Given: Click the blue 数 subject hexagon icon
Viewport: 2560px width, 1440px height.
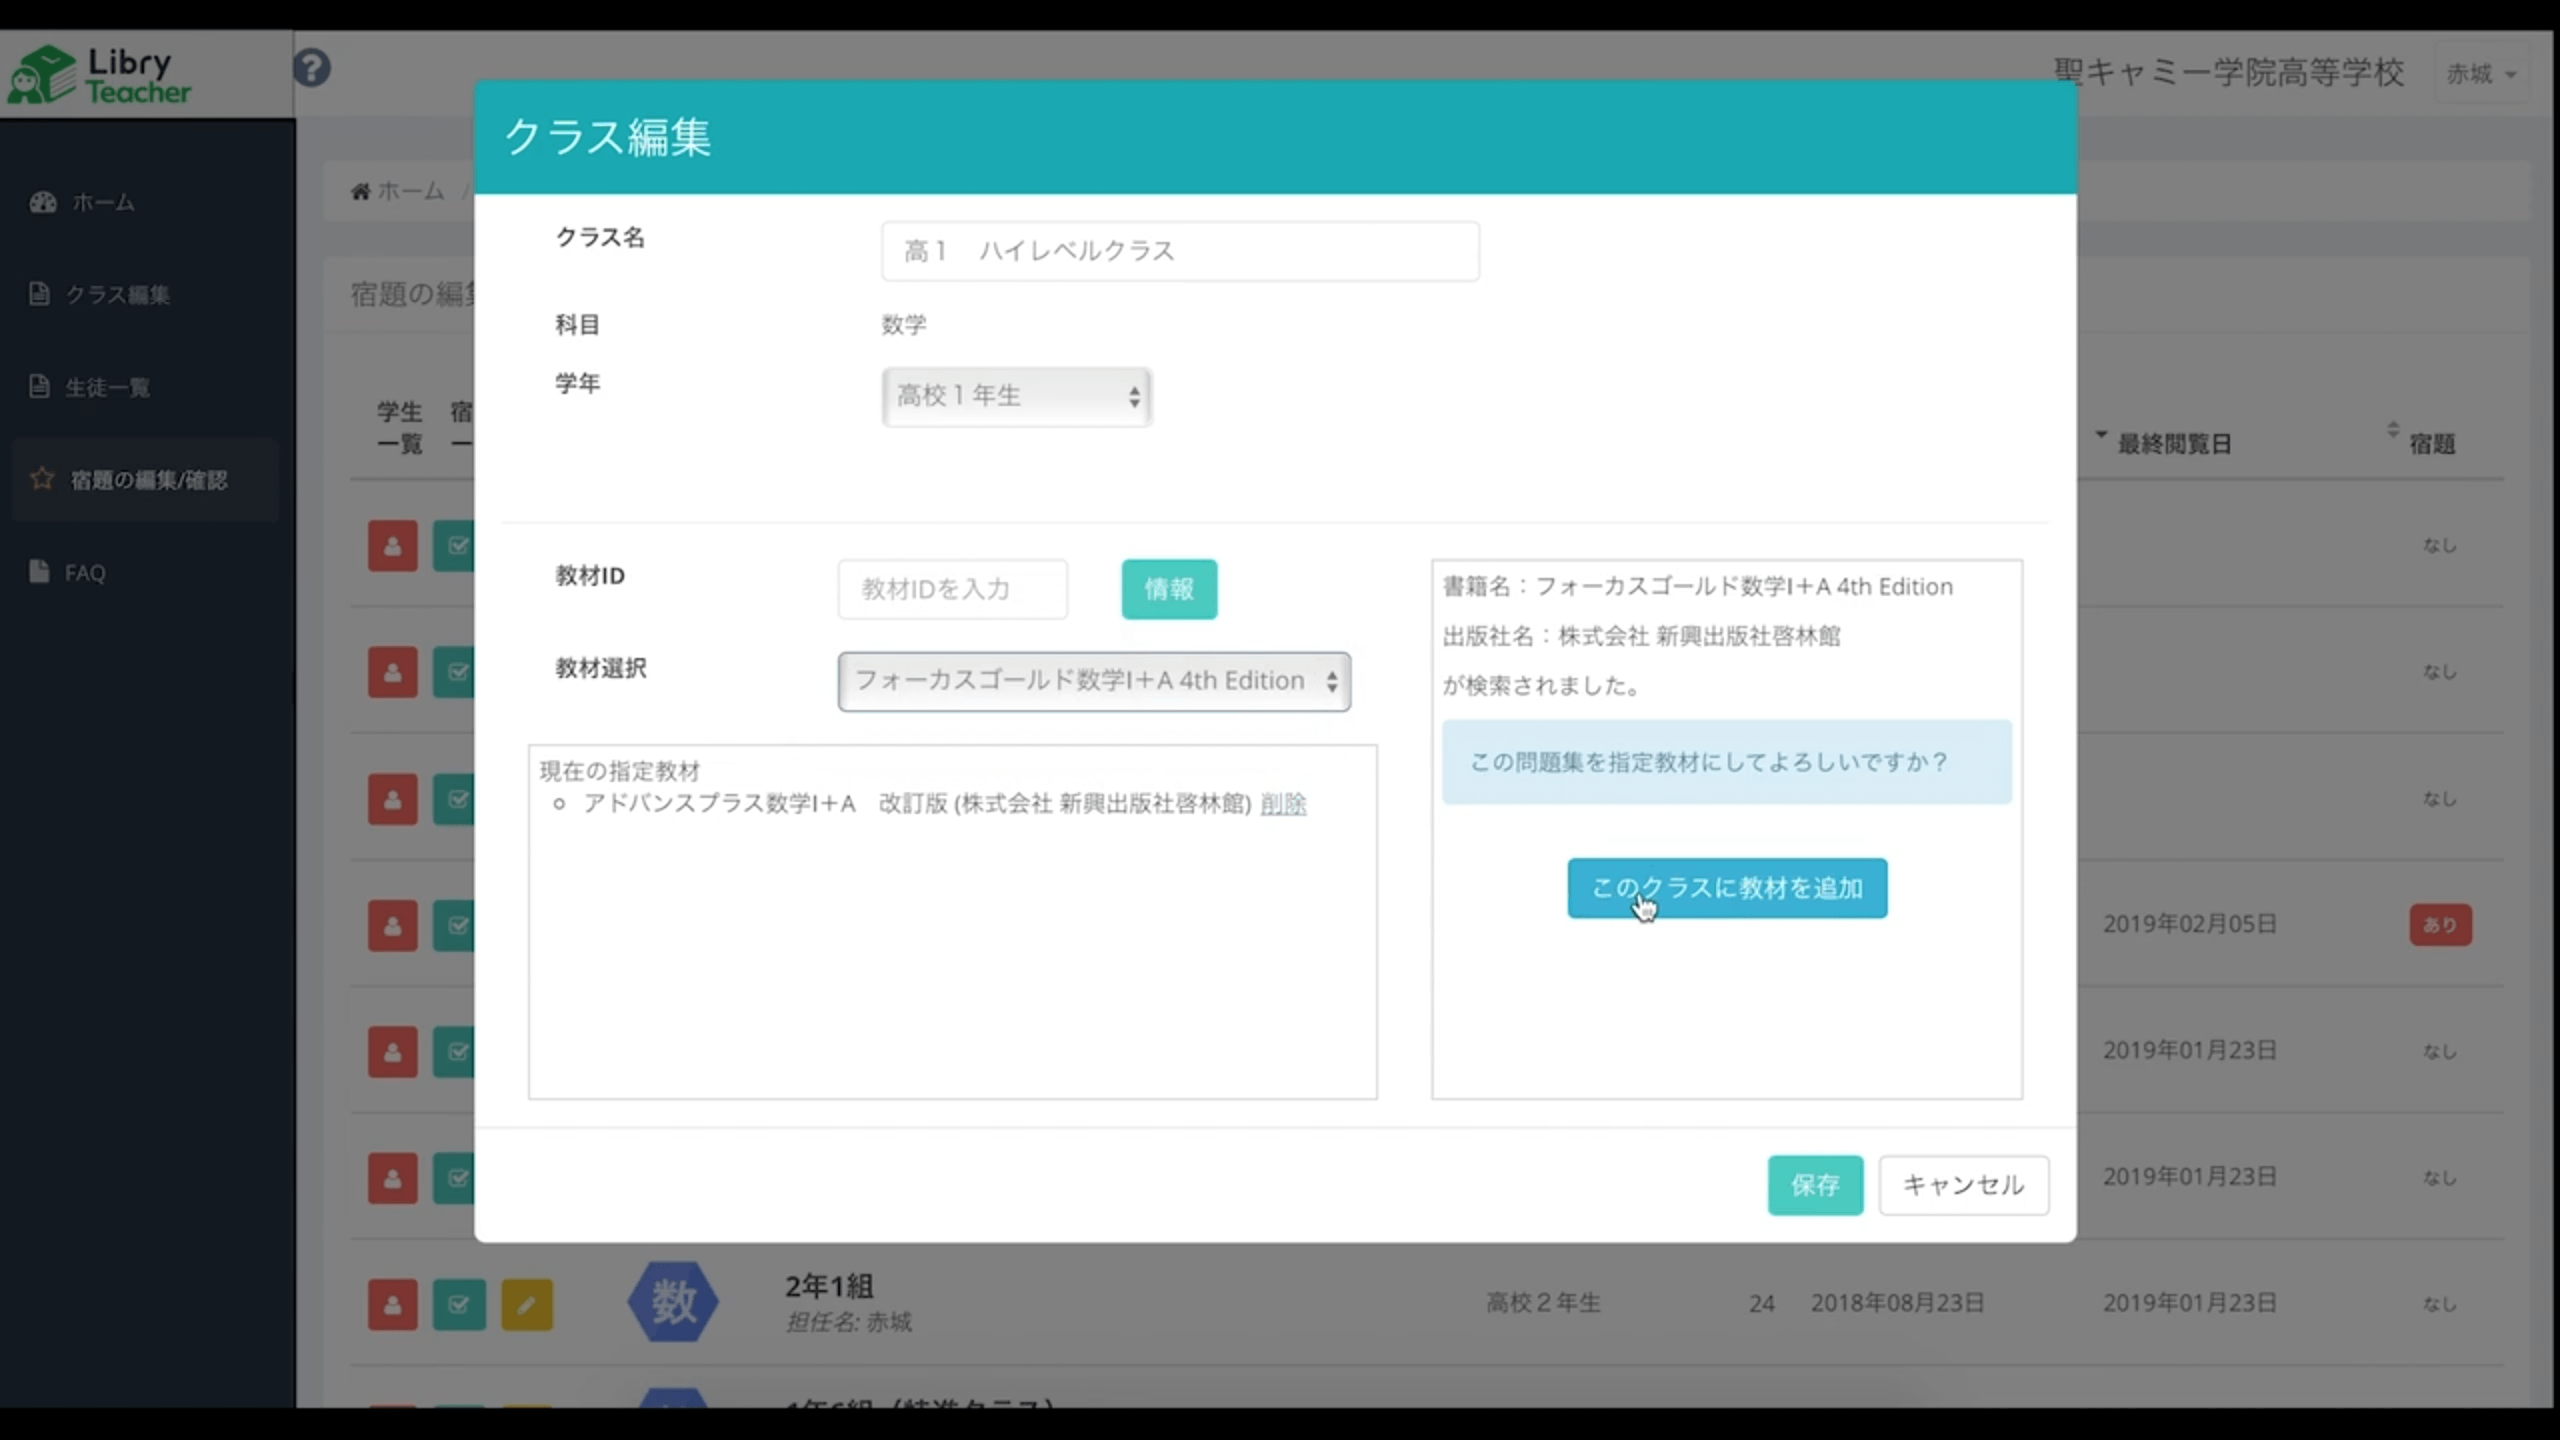Looking at the screenshot, I should coord(673,1302).
